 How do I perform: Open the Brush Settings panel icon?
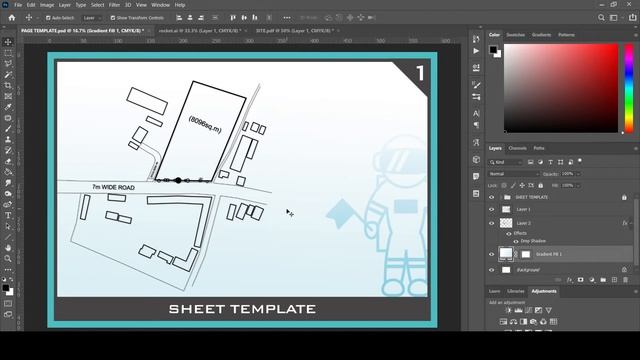pos(476,85)
